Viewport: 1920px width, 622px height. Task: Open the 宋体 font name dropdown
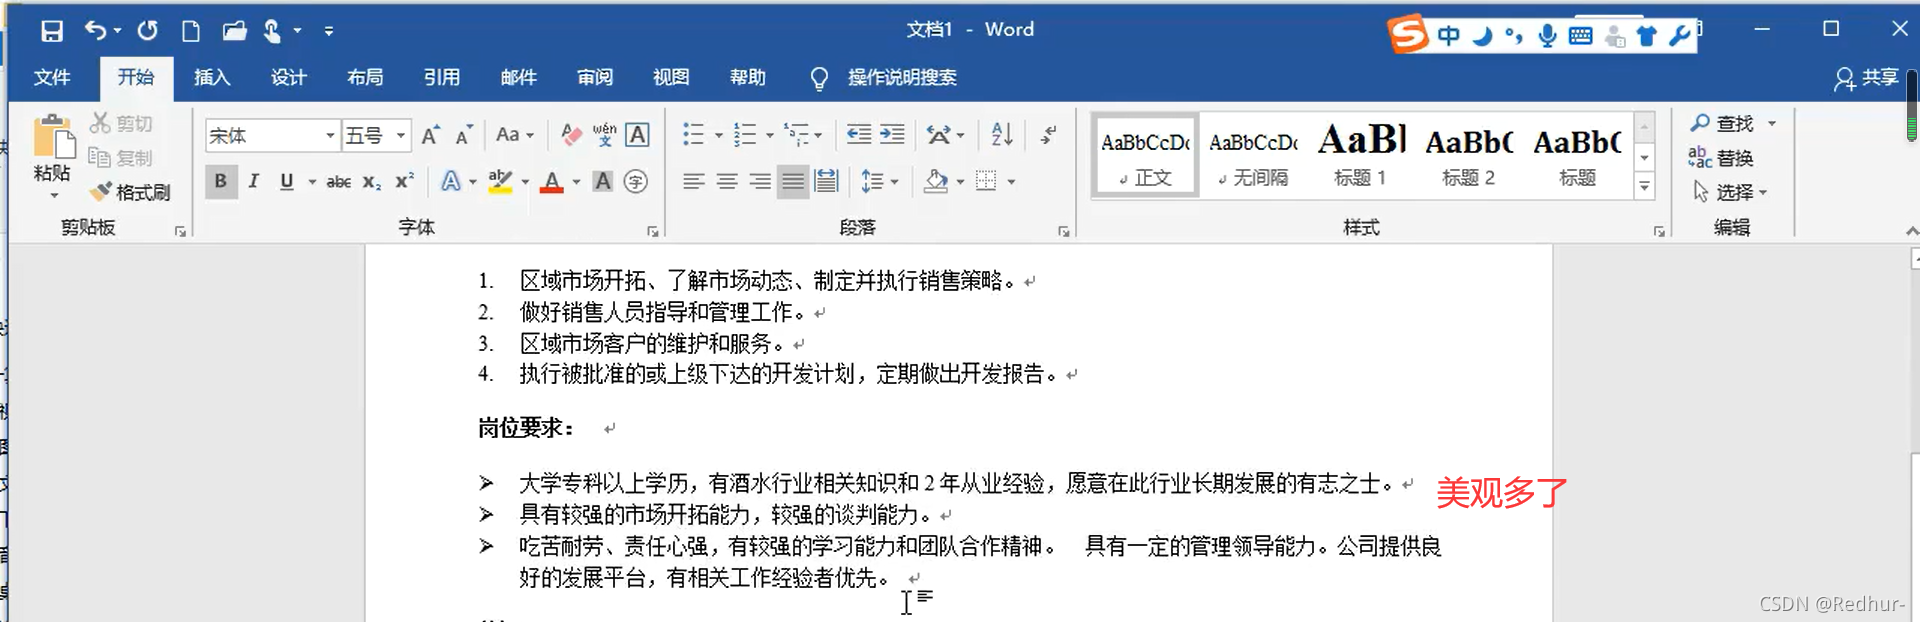point(330,135)
